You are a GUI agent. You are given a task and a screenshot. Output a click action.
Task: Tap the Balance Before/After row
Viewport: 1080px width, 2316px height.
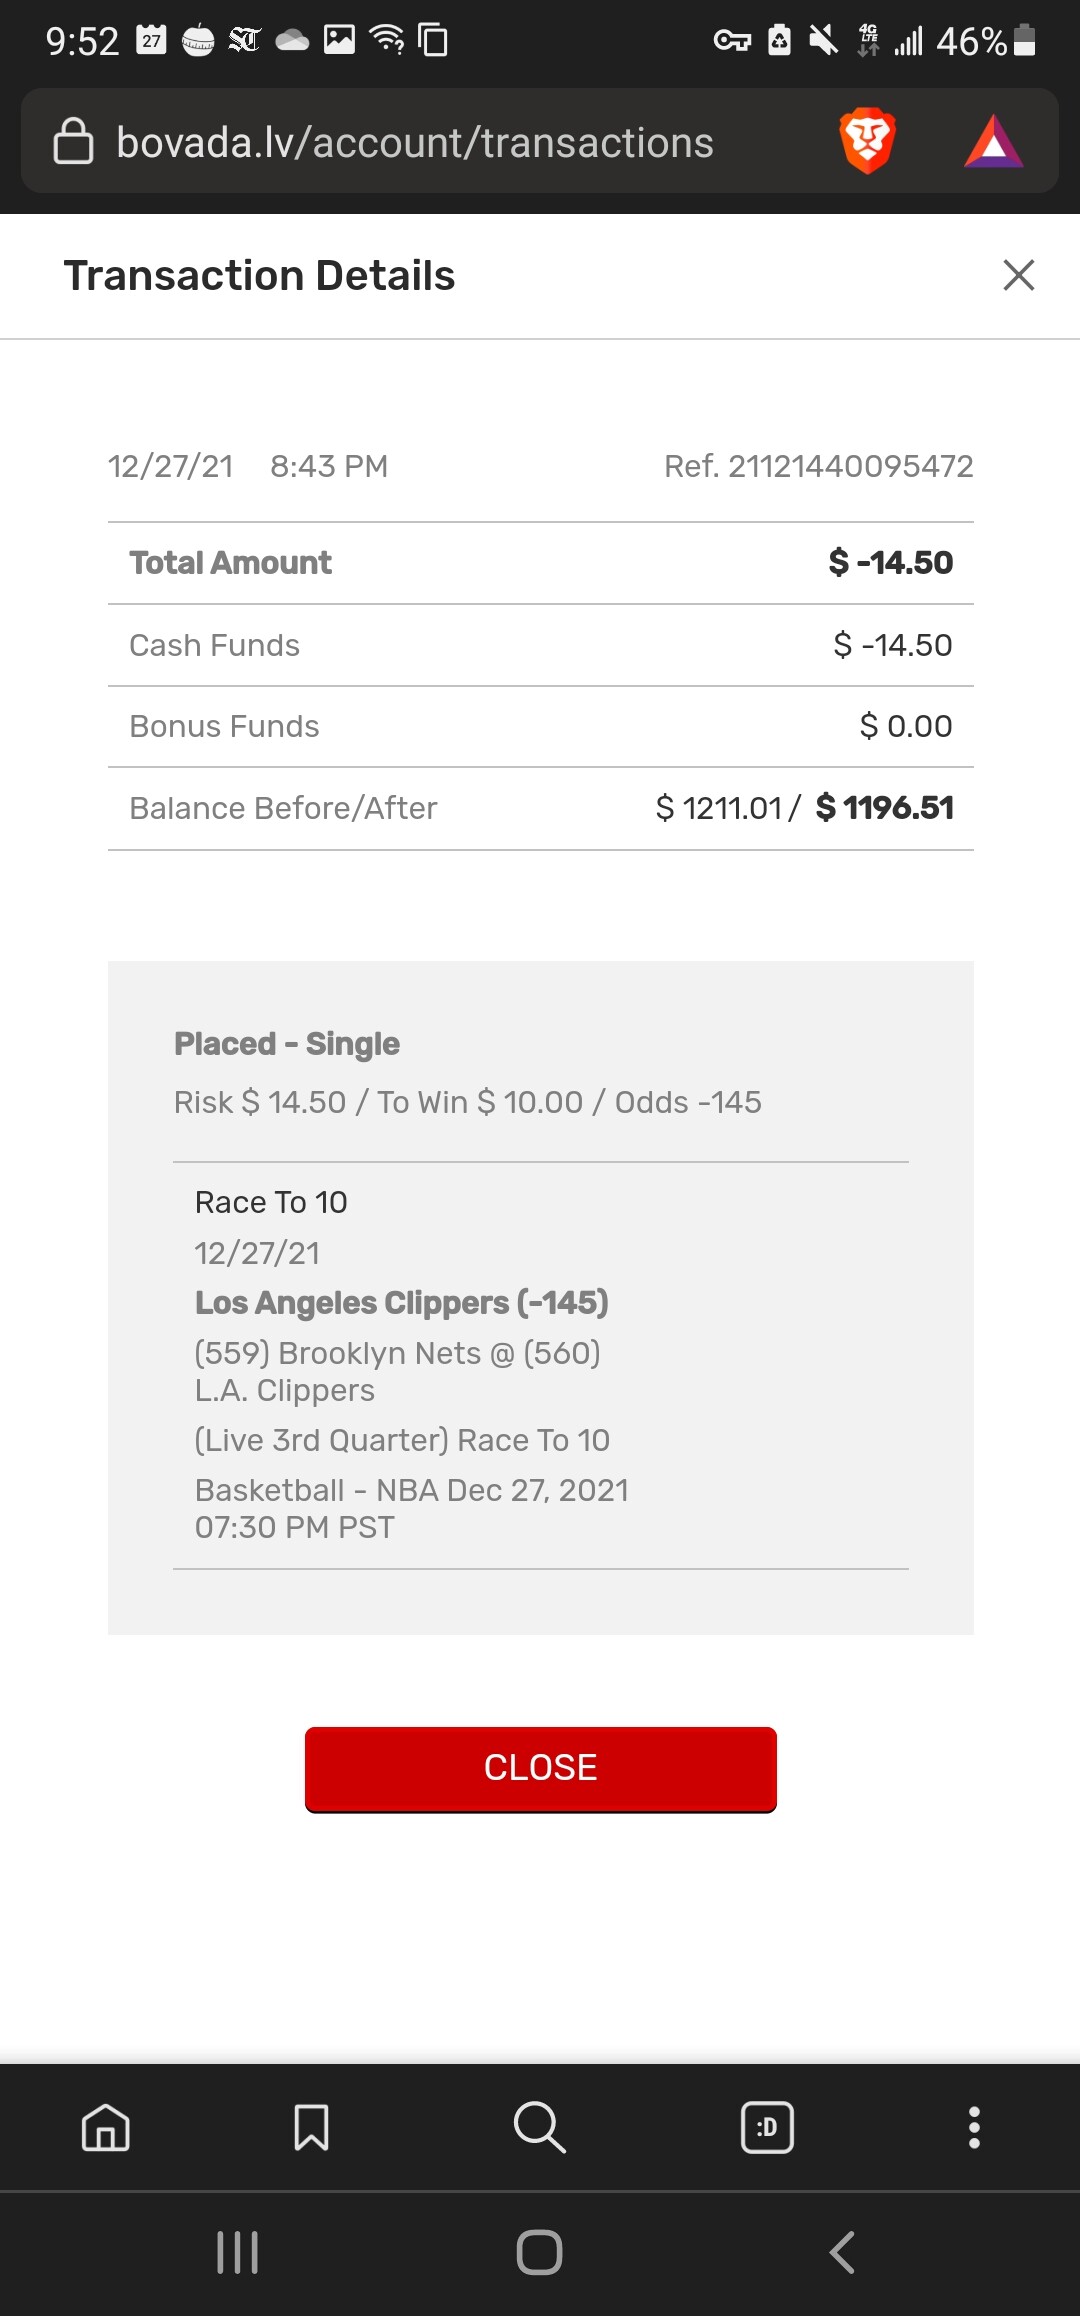click(x=540, y=808)
